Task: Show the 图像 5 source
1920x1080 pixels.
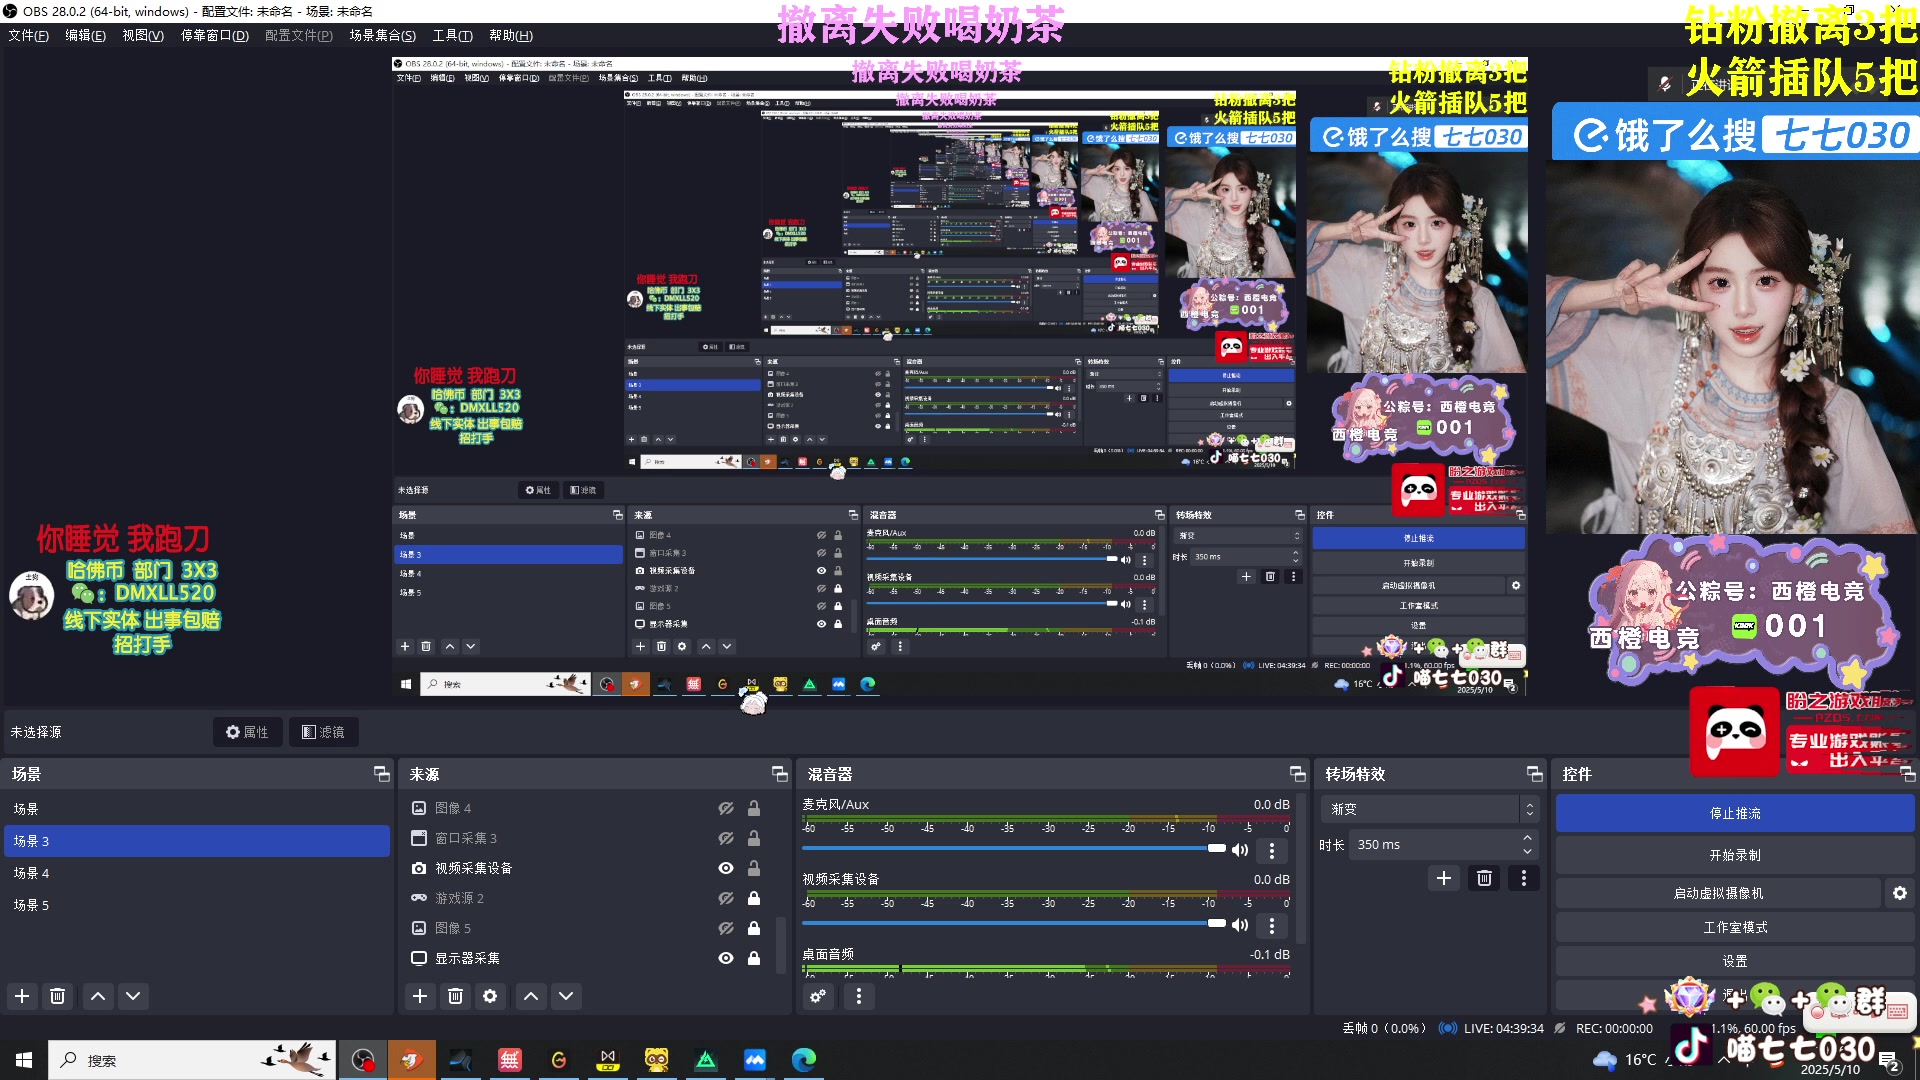Action: [726, 928]
